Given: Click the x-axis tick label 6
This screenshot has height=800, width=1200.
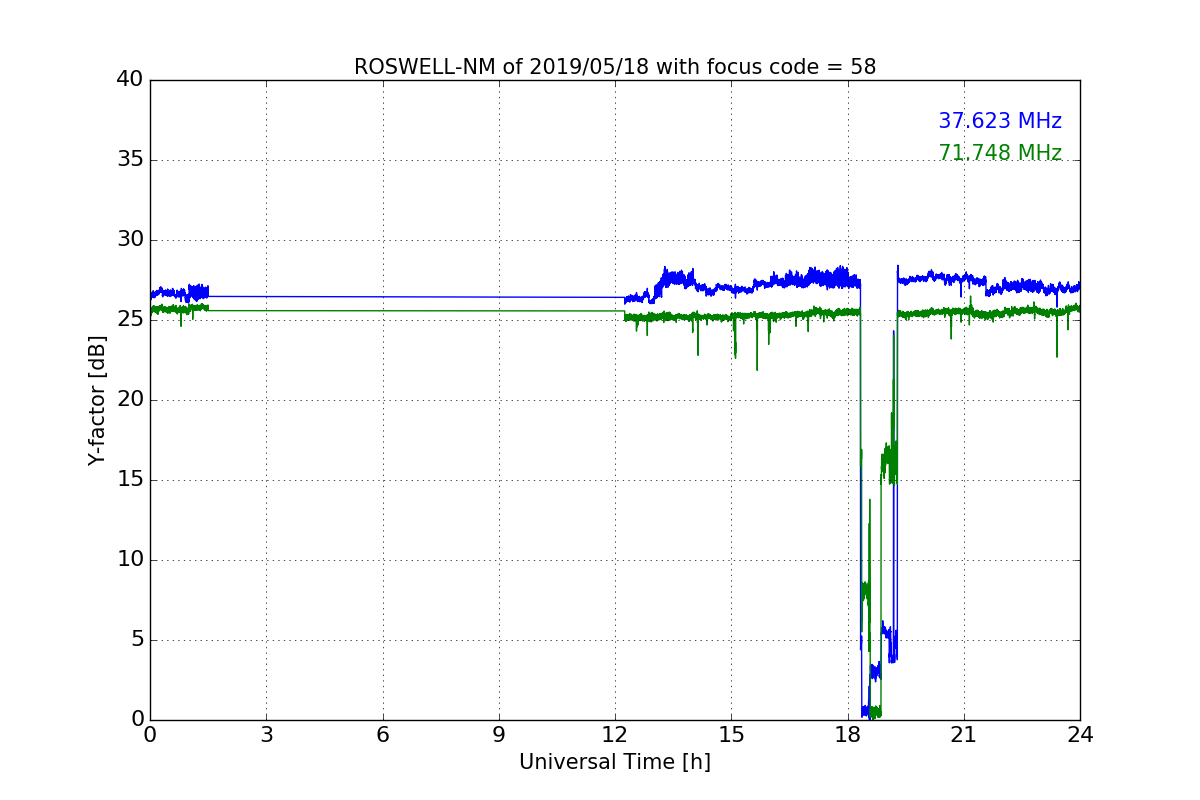Looking at the screenshot, I should 383,735.
